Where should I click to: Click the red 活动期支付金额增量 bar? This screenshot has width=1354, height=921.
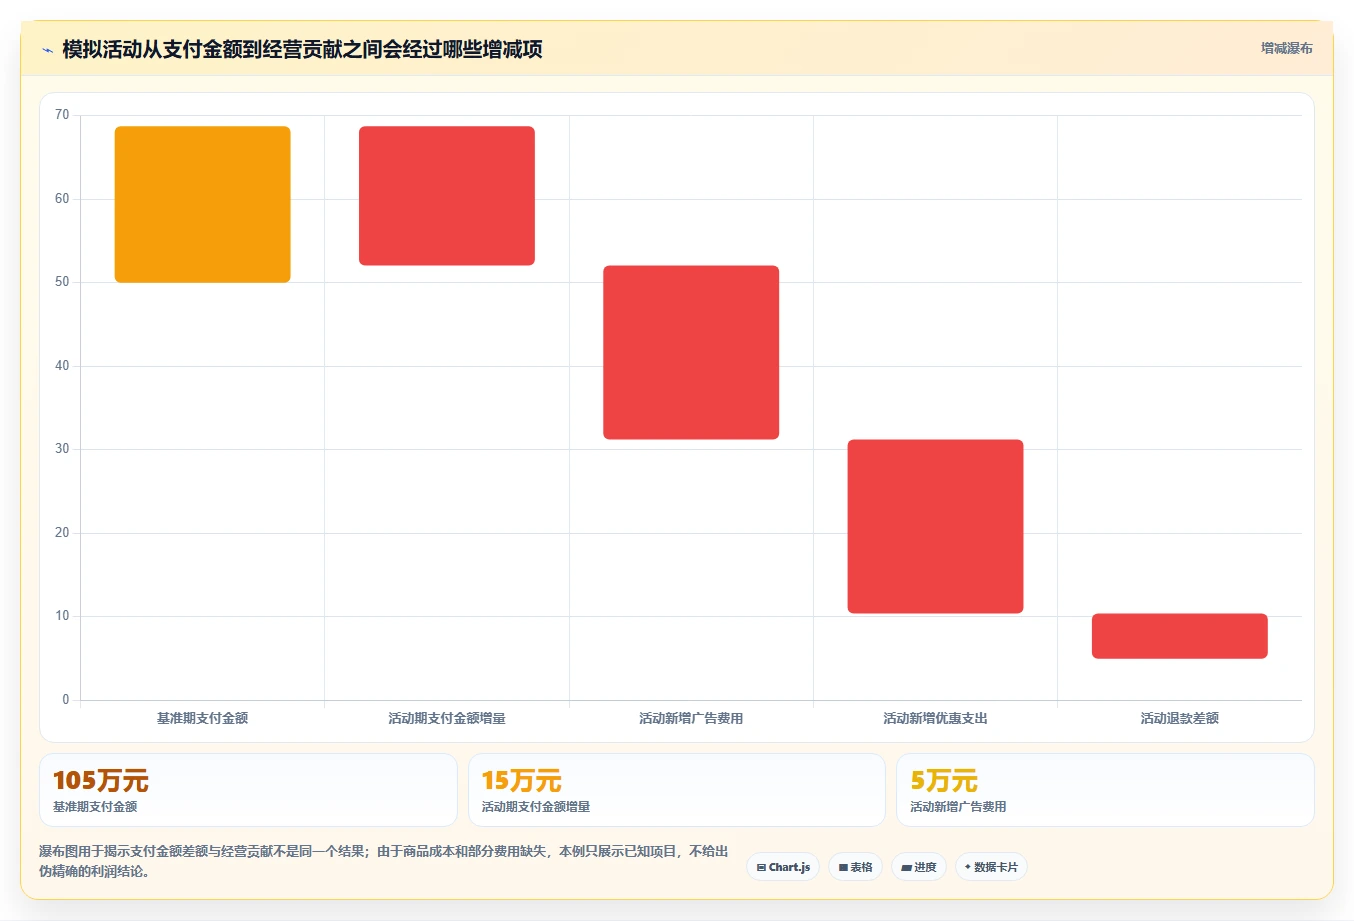point(447,196)
